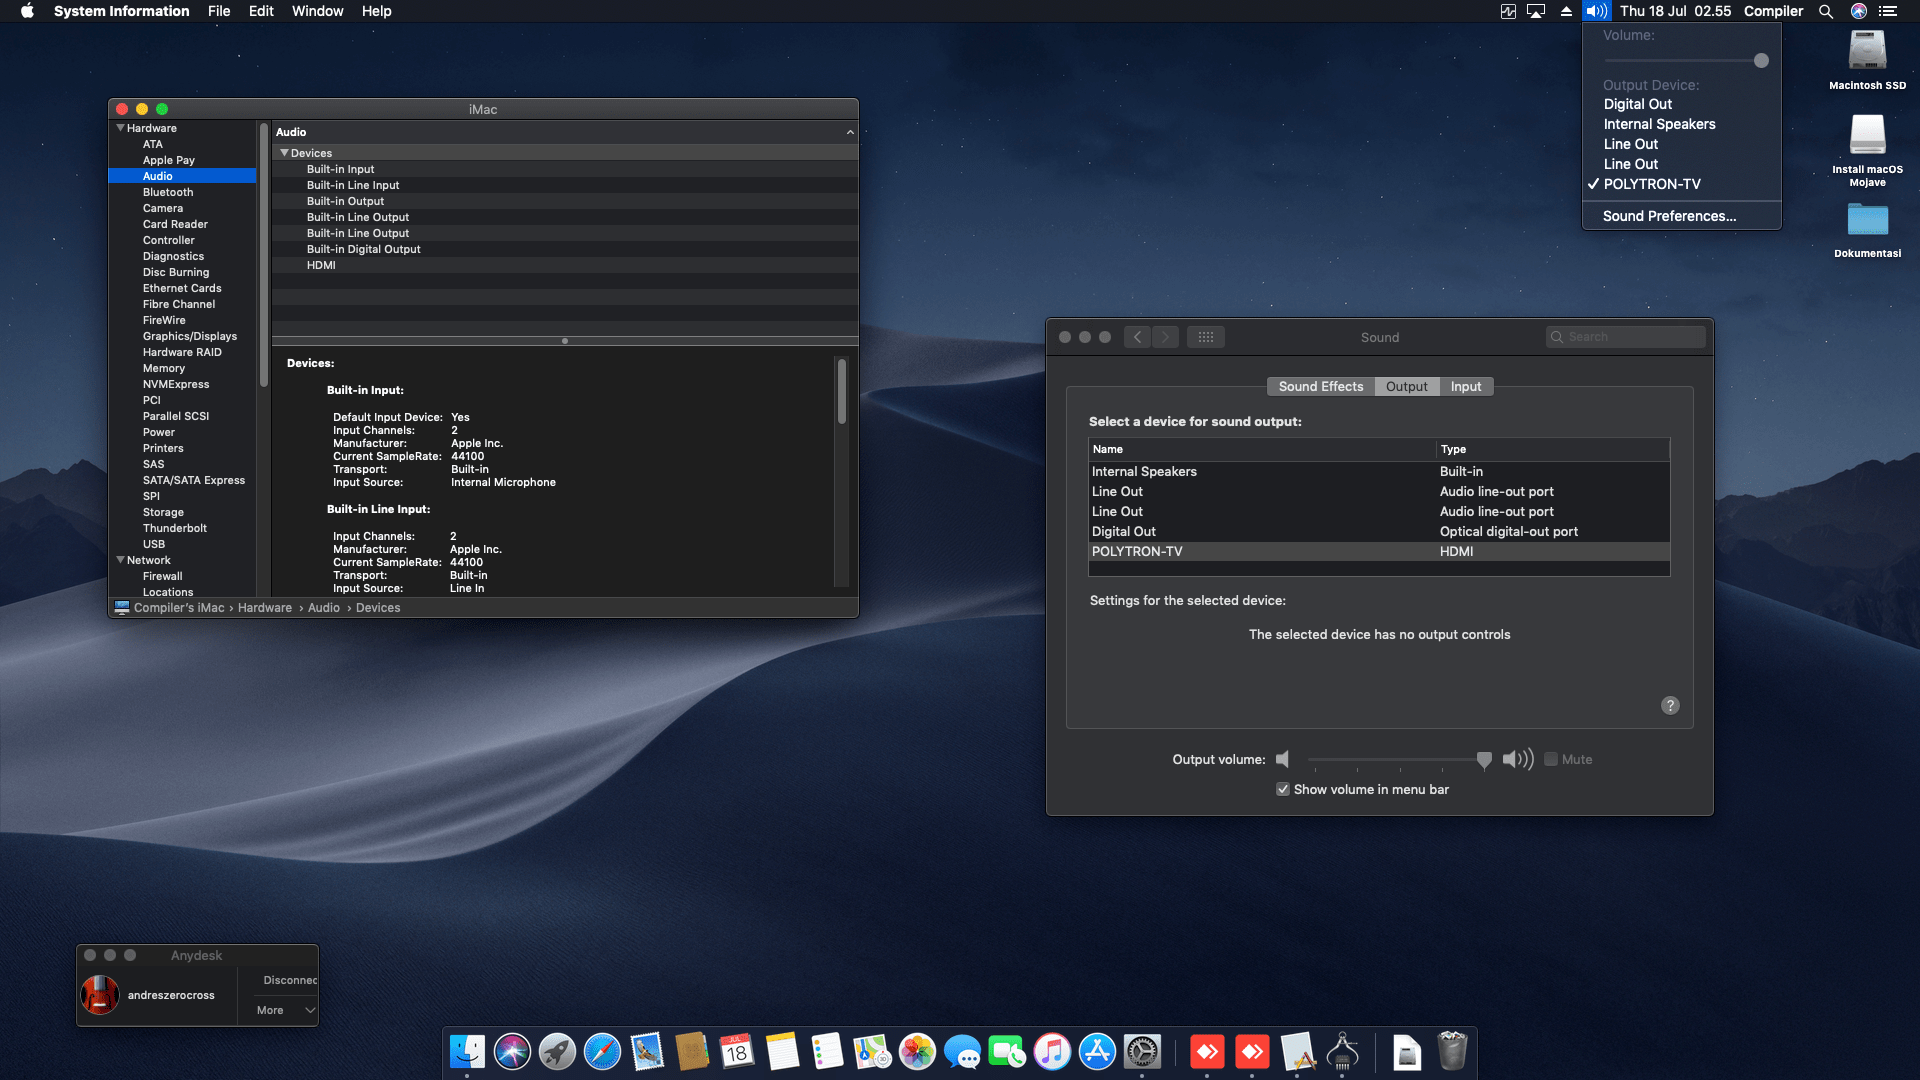Collapse the Hardware tree section
Viewport: 1920px width, 1080px height.
121,128
